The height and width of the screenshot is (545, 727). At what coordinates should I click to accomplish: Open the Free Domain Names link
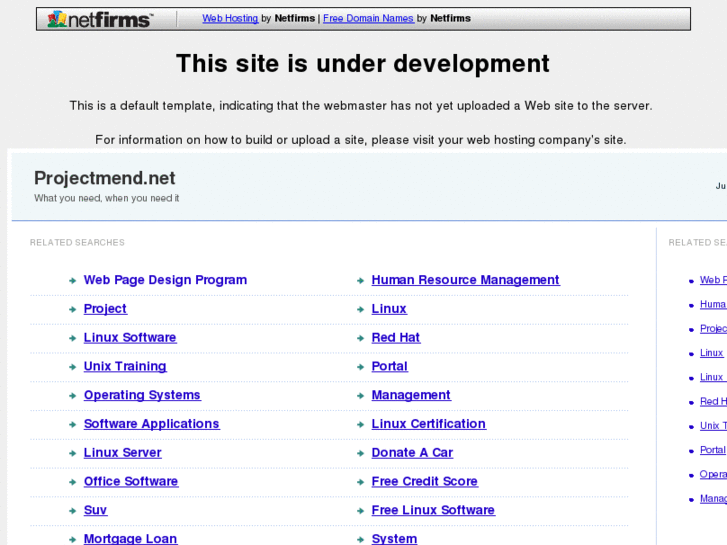[368, 18]
